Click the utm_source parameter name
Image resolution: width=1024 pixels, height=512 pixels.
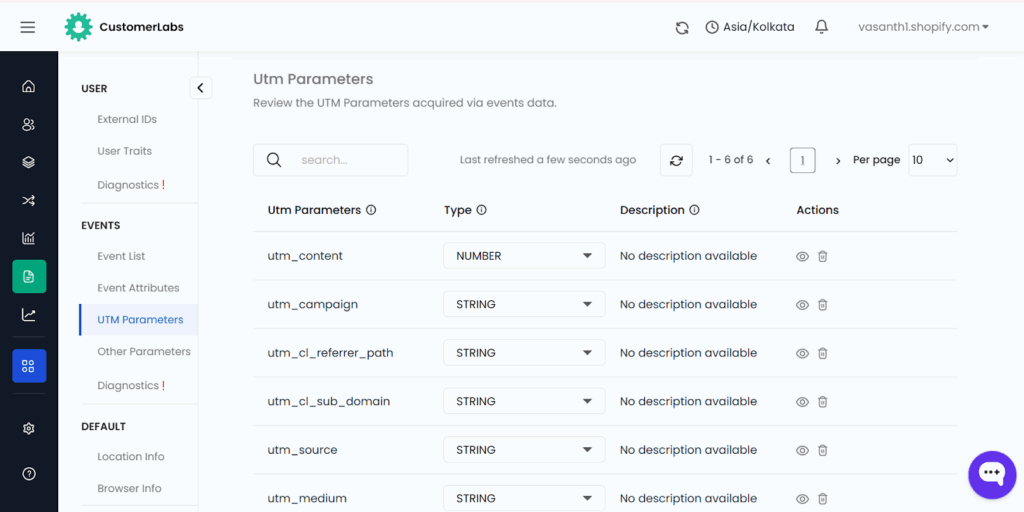click(x=302, y=450)
